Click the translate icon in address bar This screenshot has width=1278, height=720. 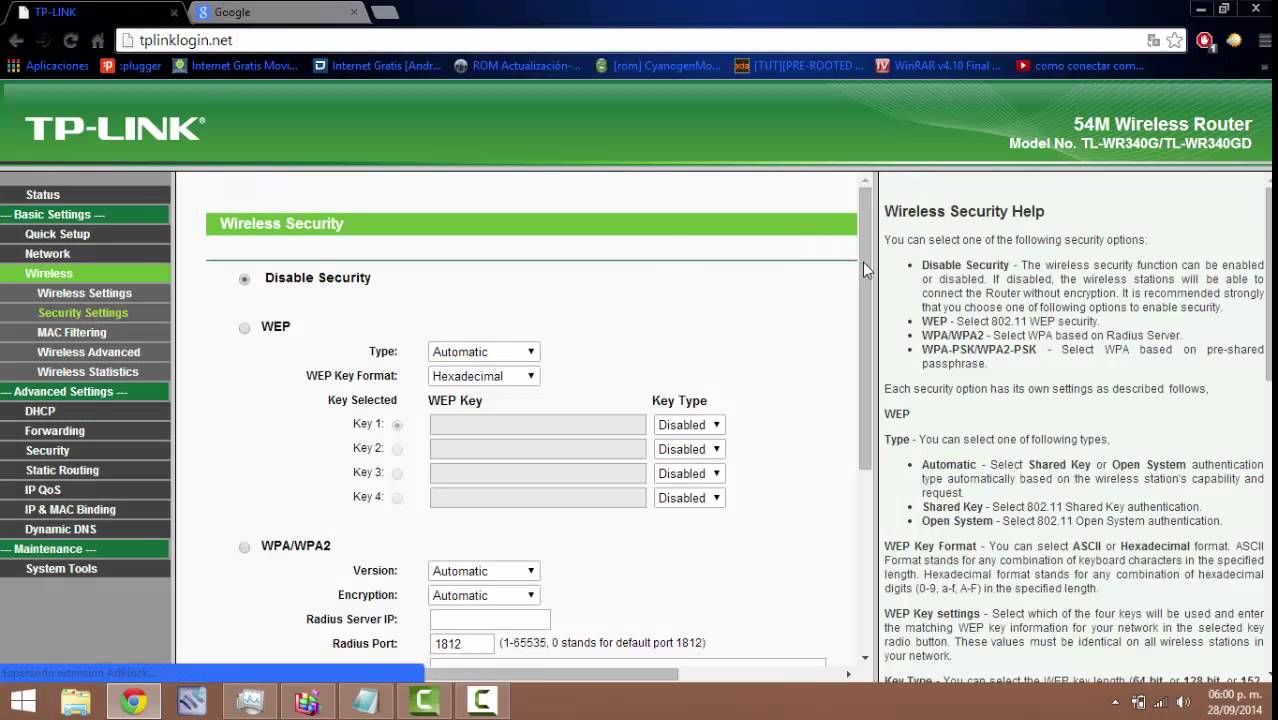pos(1153,40)
